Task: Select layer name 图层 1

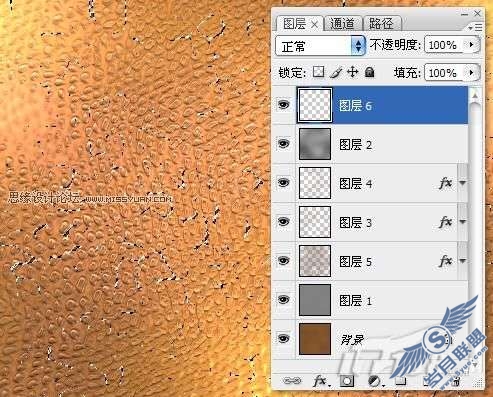Action: (355, 301)
